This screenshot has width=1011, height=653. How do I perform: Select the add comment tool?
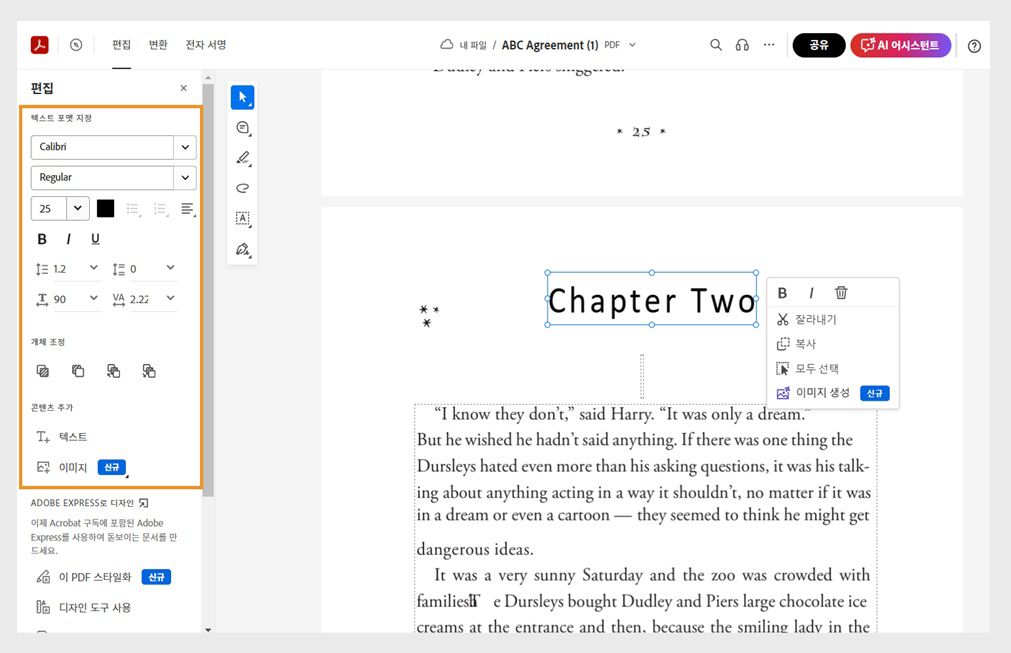[242, 128]
